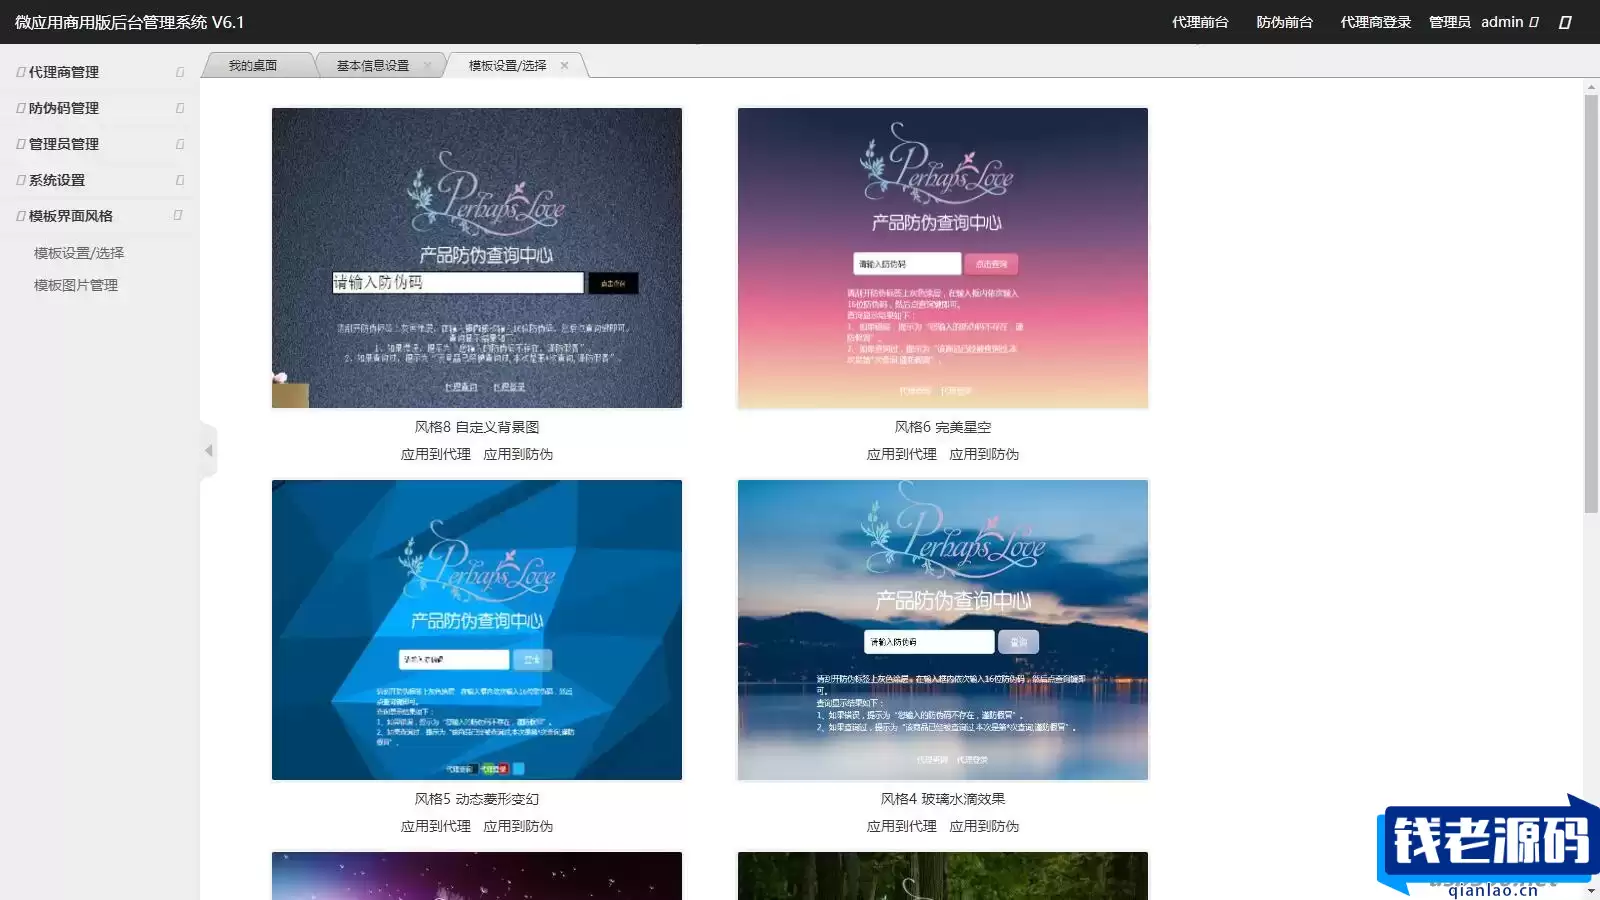Apply 风格5 动态菱形变幻 to 防伪

[518, 826]
